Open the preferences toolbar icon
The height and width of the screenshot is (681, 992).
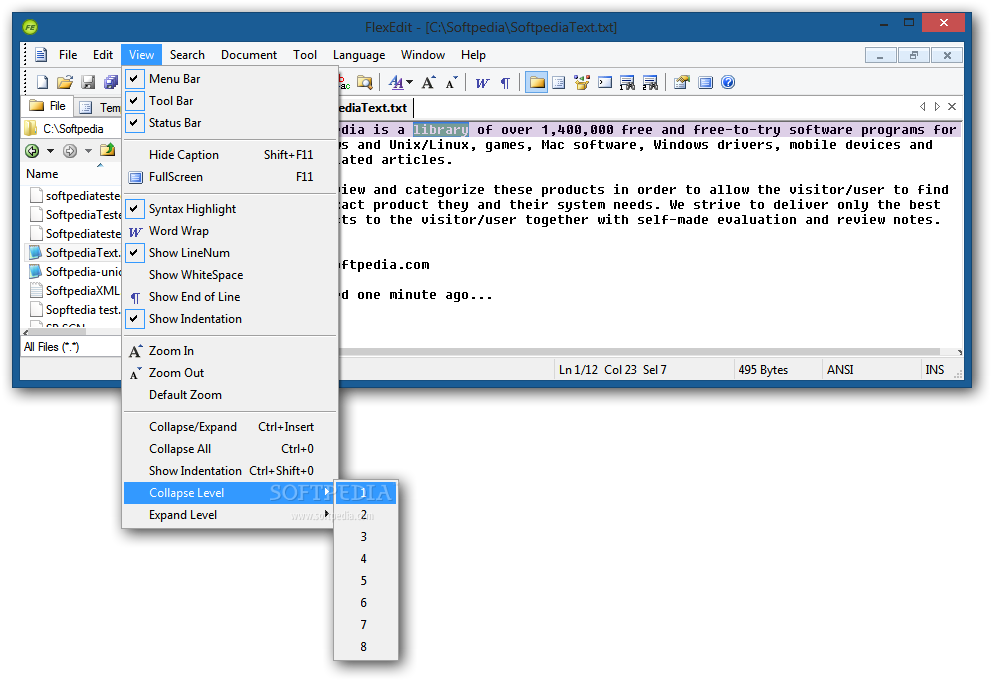point(681,82)
